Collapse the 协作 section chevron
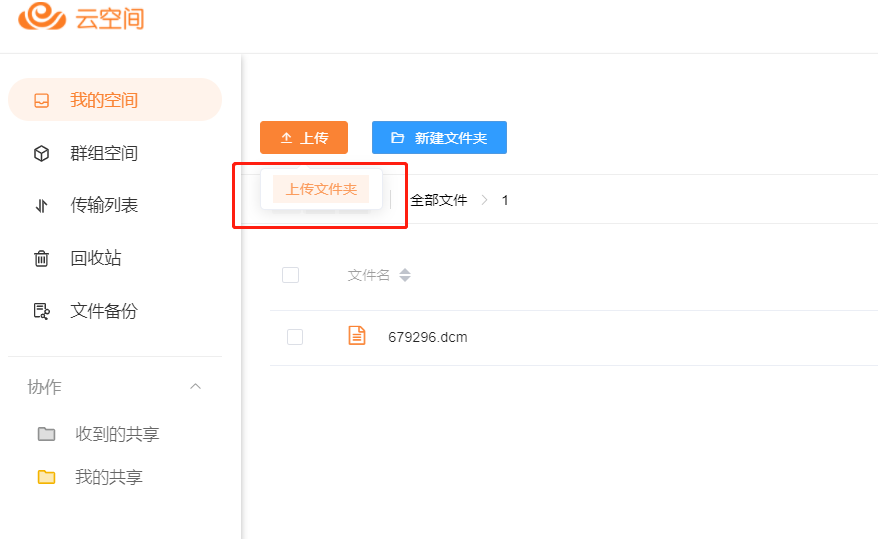The height and width of the screenshot is (539, 878). 196,387
